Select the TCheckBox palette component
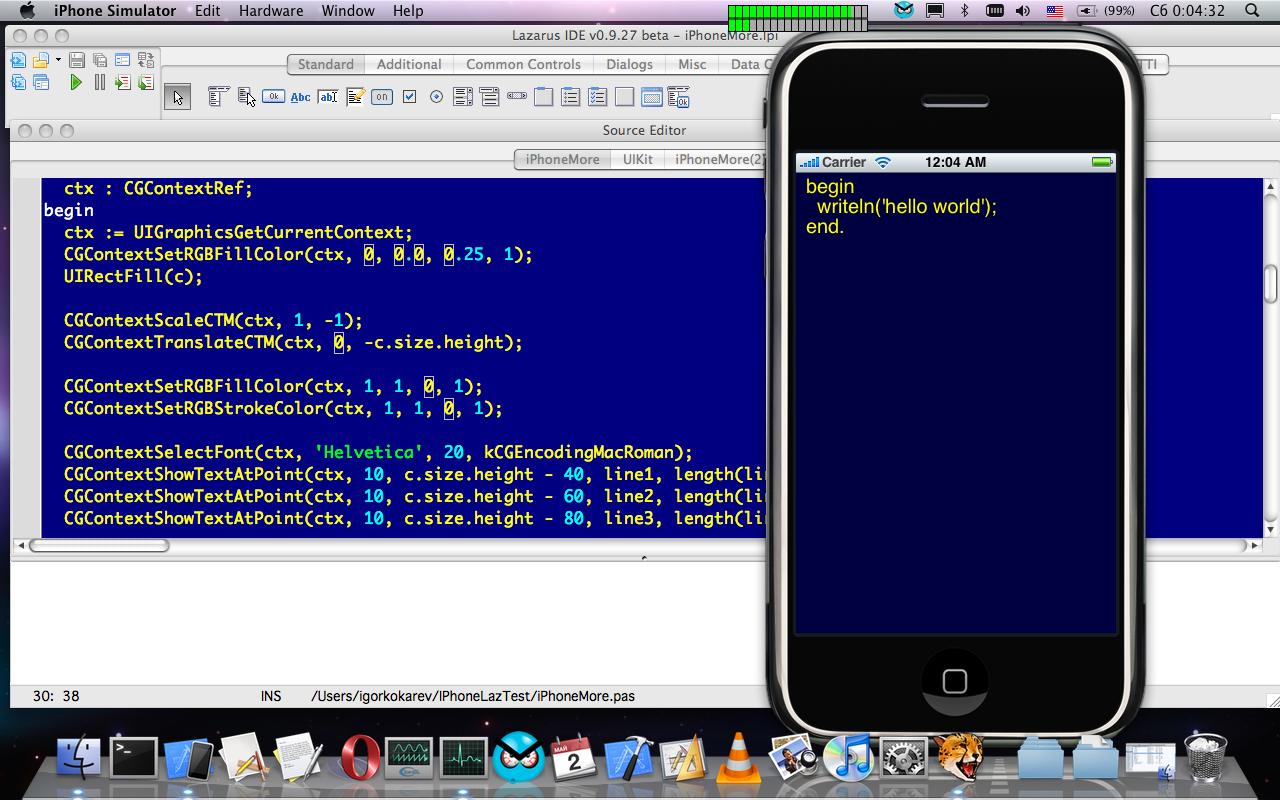Viewport: 1280px width, 800px height. pos(409,97)
